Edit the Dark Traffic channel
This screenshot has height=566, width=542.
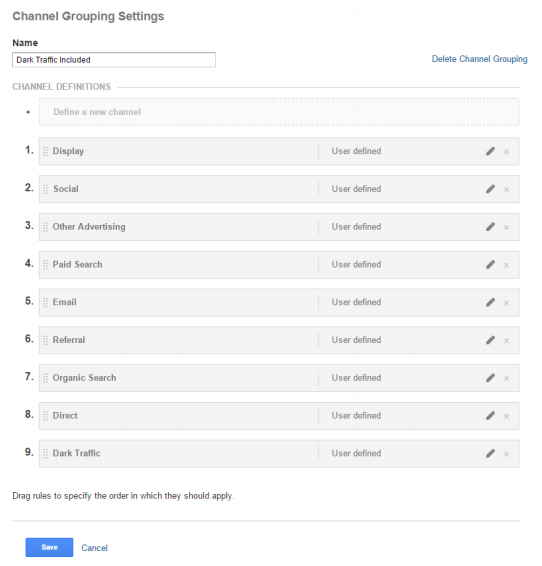click(490, 453)
